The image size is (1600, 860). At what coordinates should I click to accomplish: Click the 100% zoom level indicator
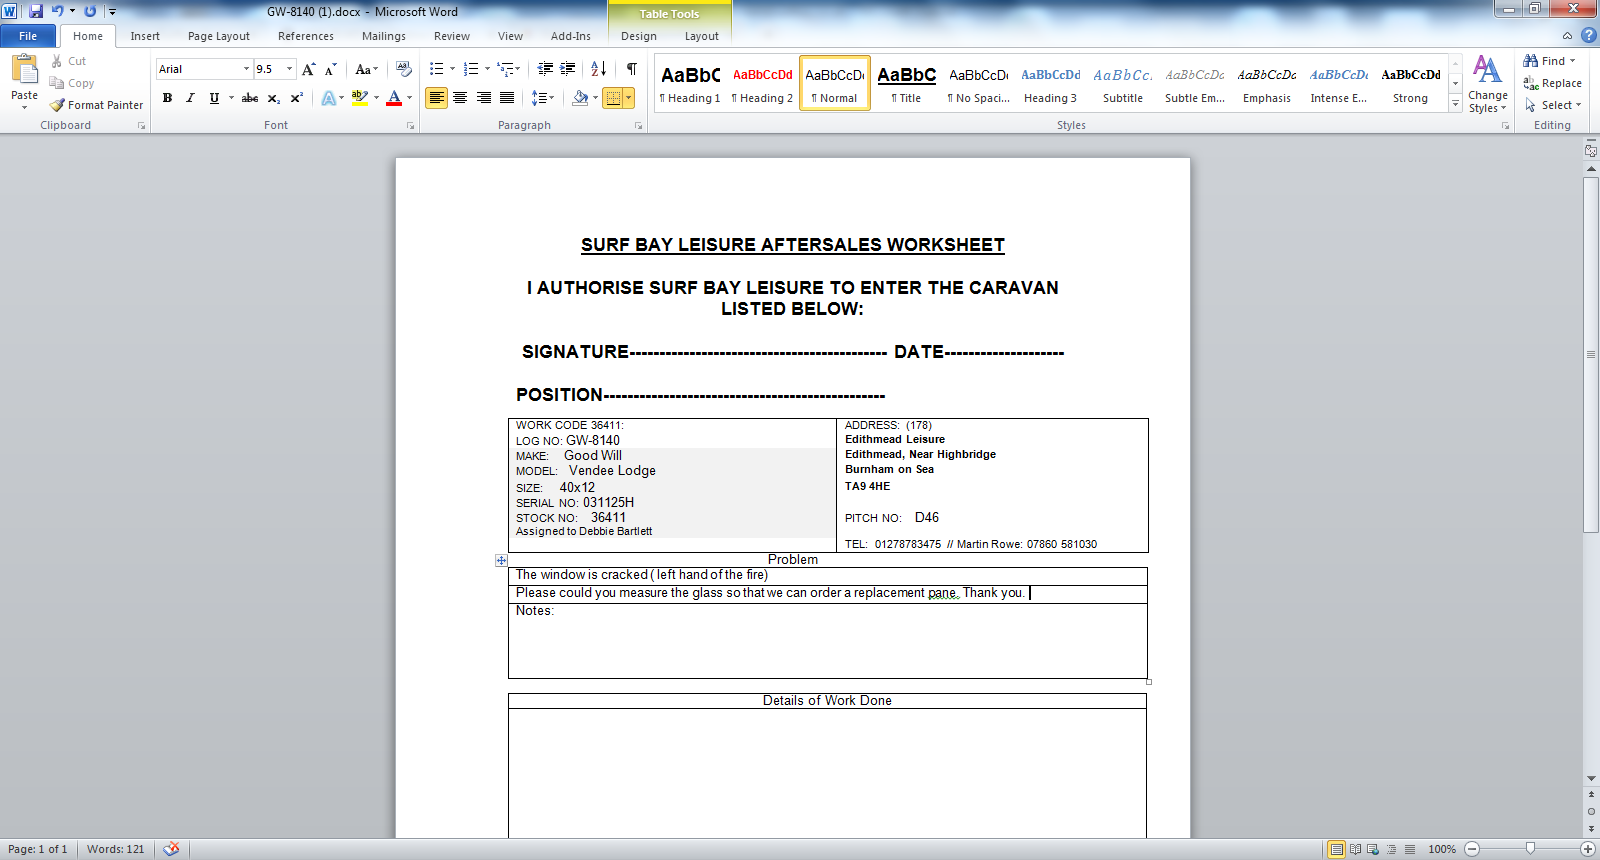[x=1442, y=849]
